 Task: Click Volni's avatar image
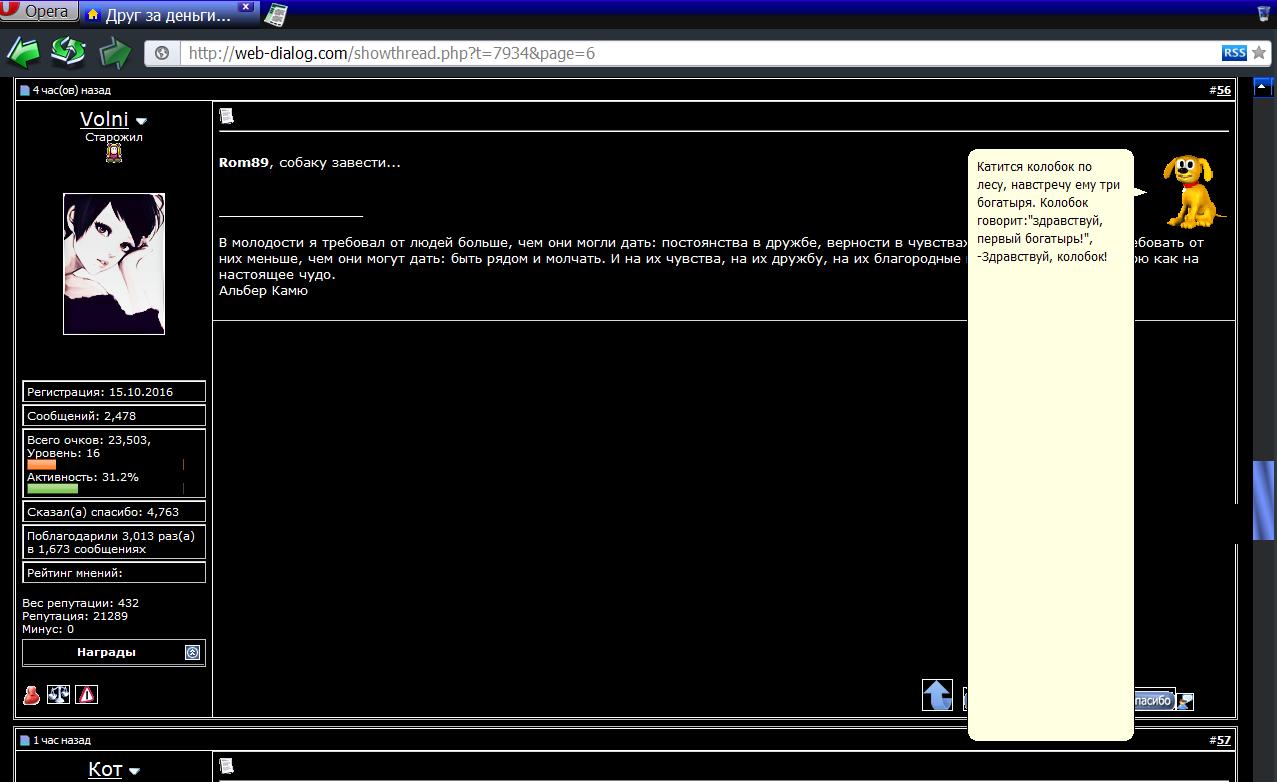(114, 263)
